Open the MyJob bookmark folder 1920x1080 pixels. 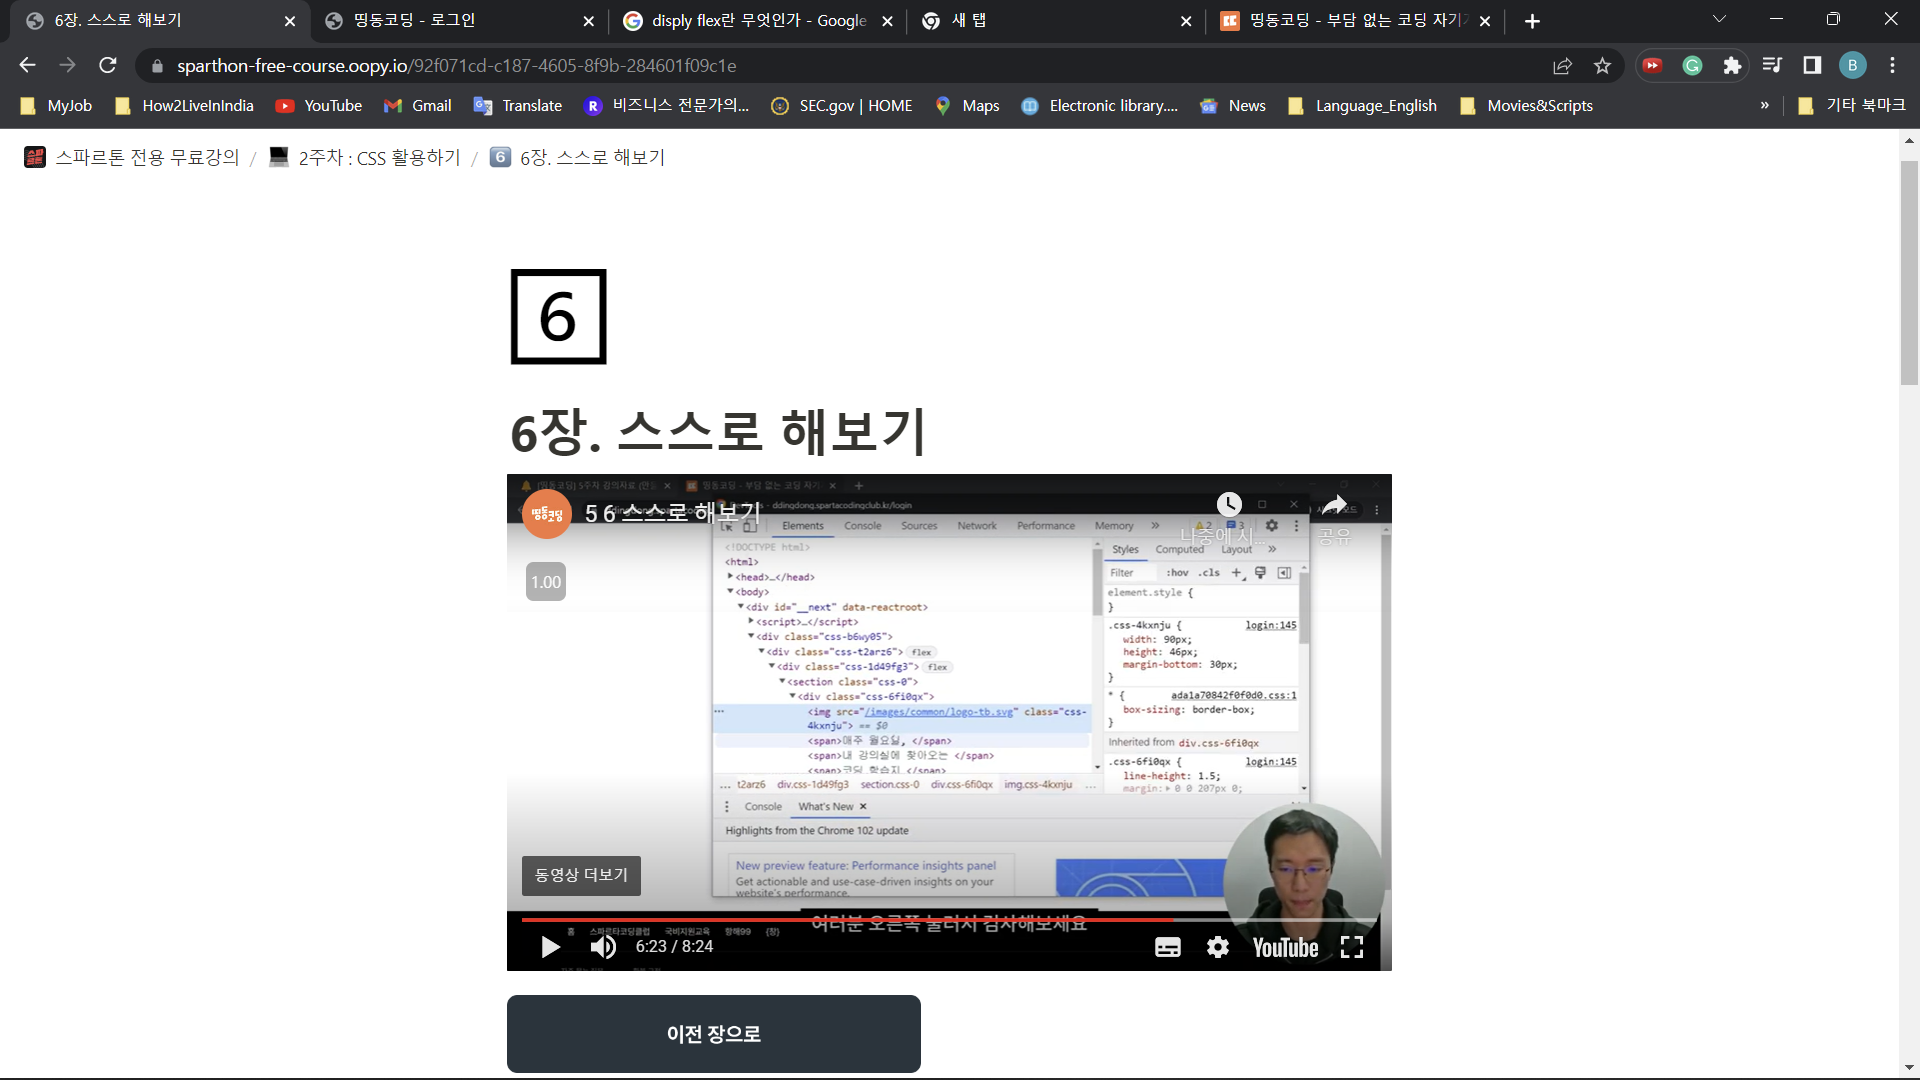pyautogui.click(x=57, y=105)
